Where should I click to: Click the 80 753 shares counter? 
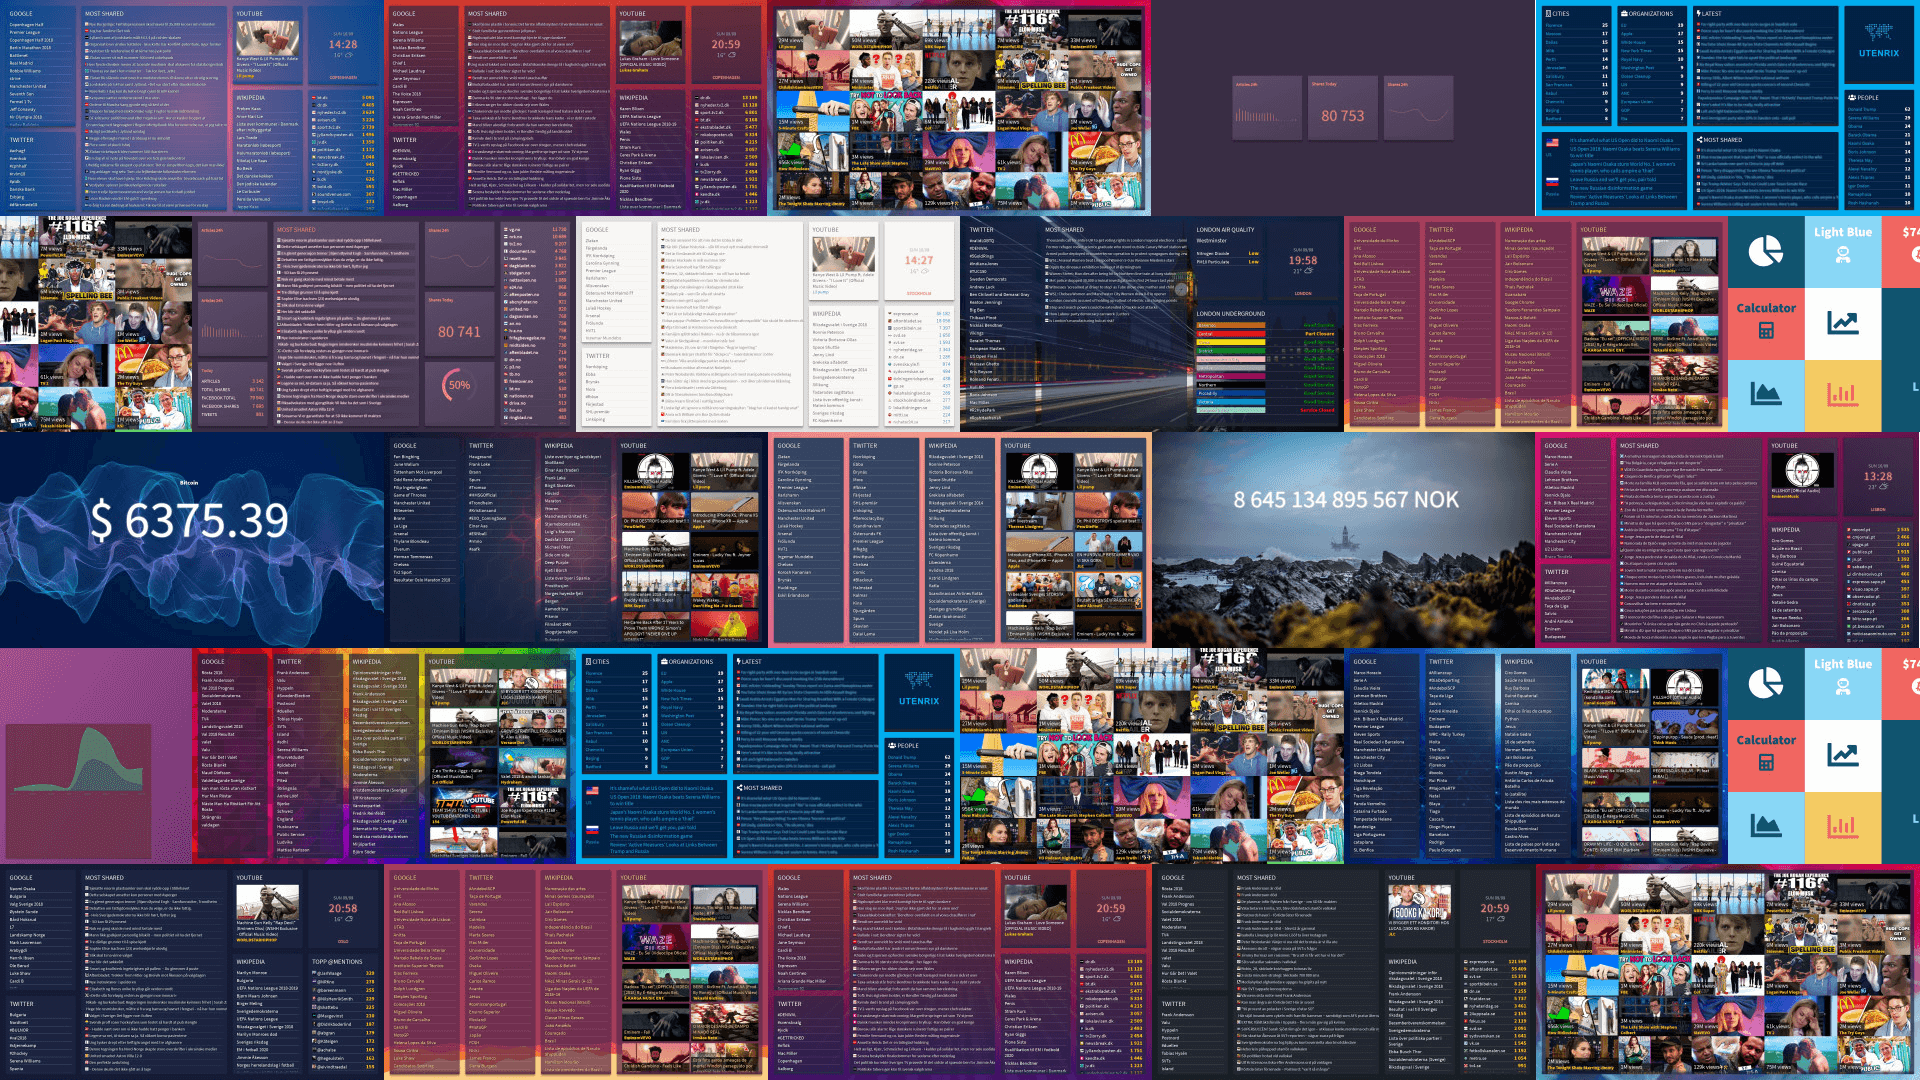[1342, 116]
